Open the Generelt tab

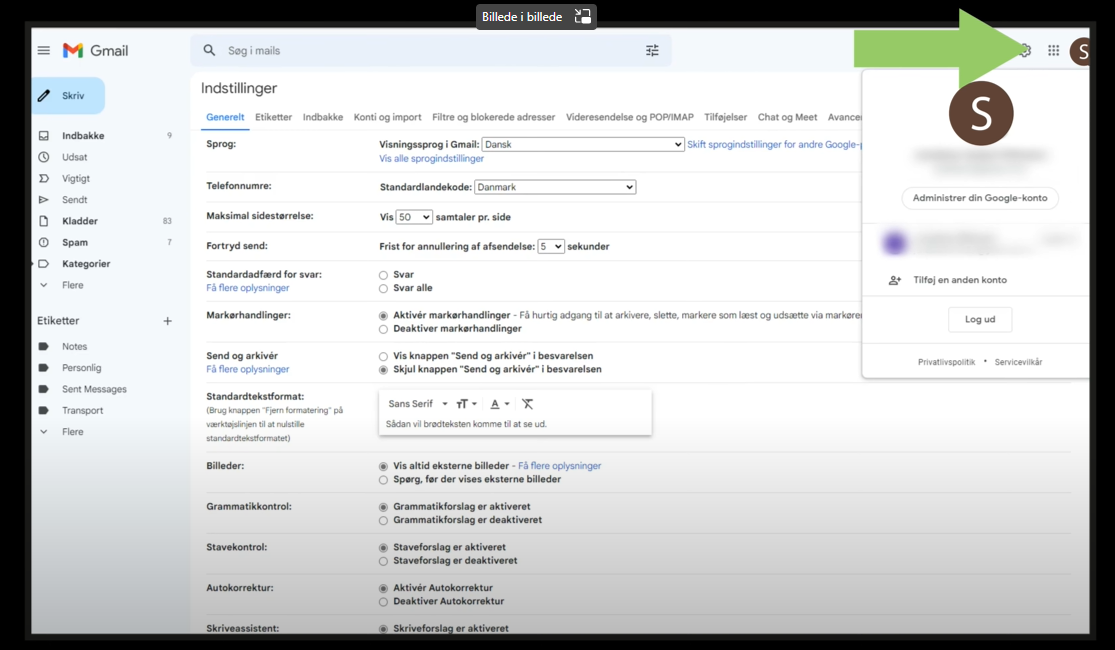tap(225, 117)
